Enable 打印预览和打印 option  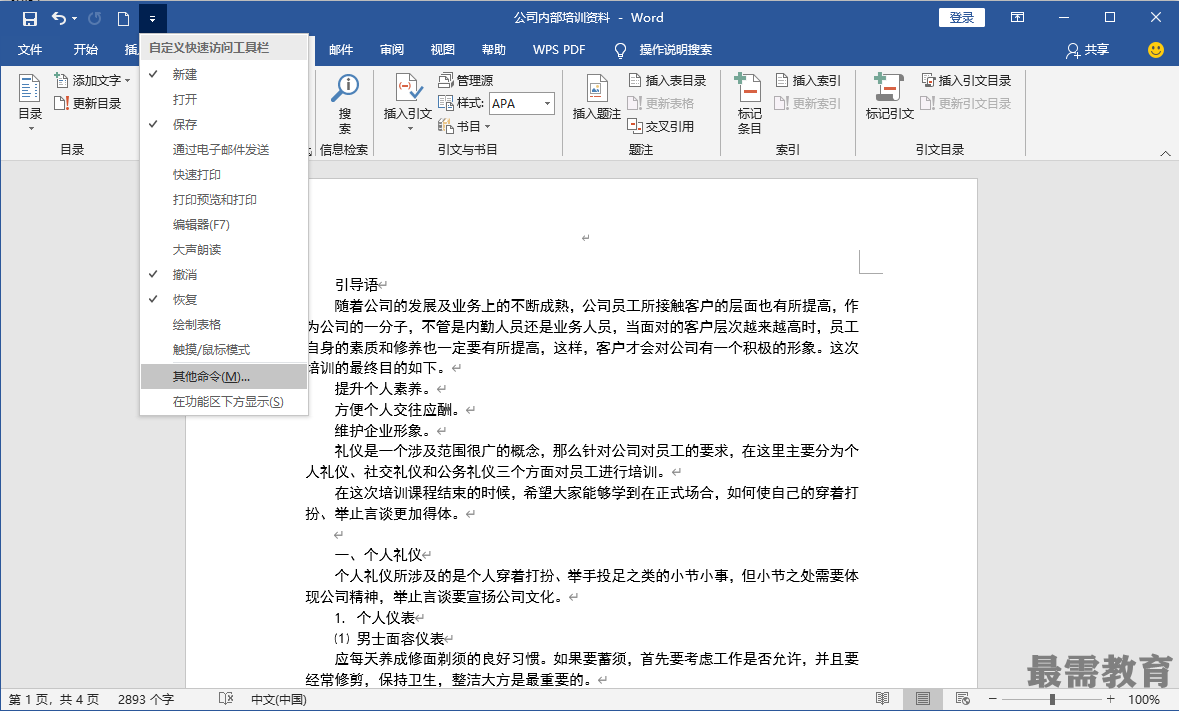pyautogui.click(x=224, y=199)
